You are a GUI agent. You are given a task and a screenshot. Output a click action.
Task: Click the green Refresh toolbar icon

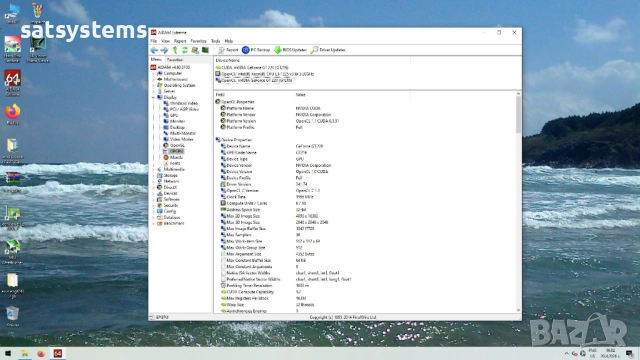coord(185,50)
